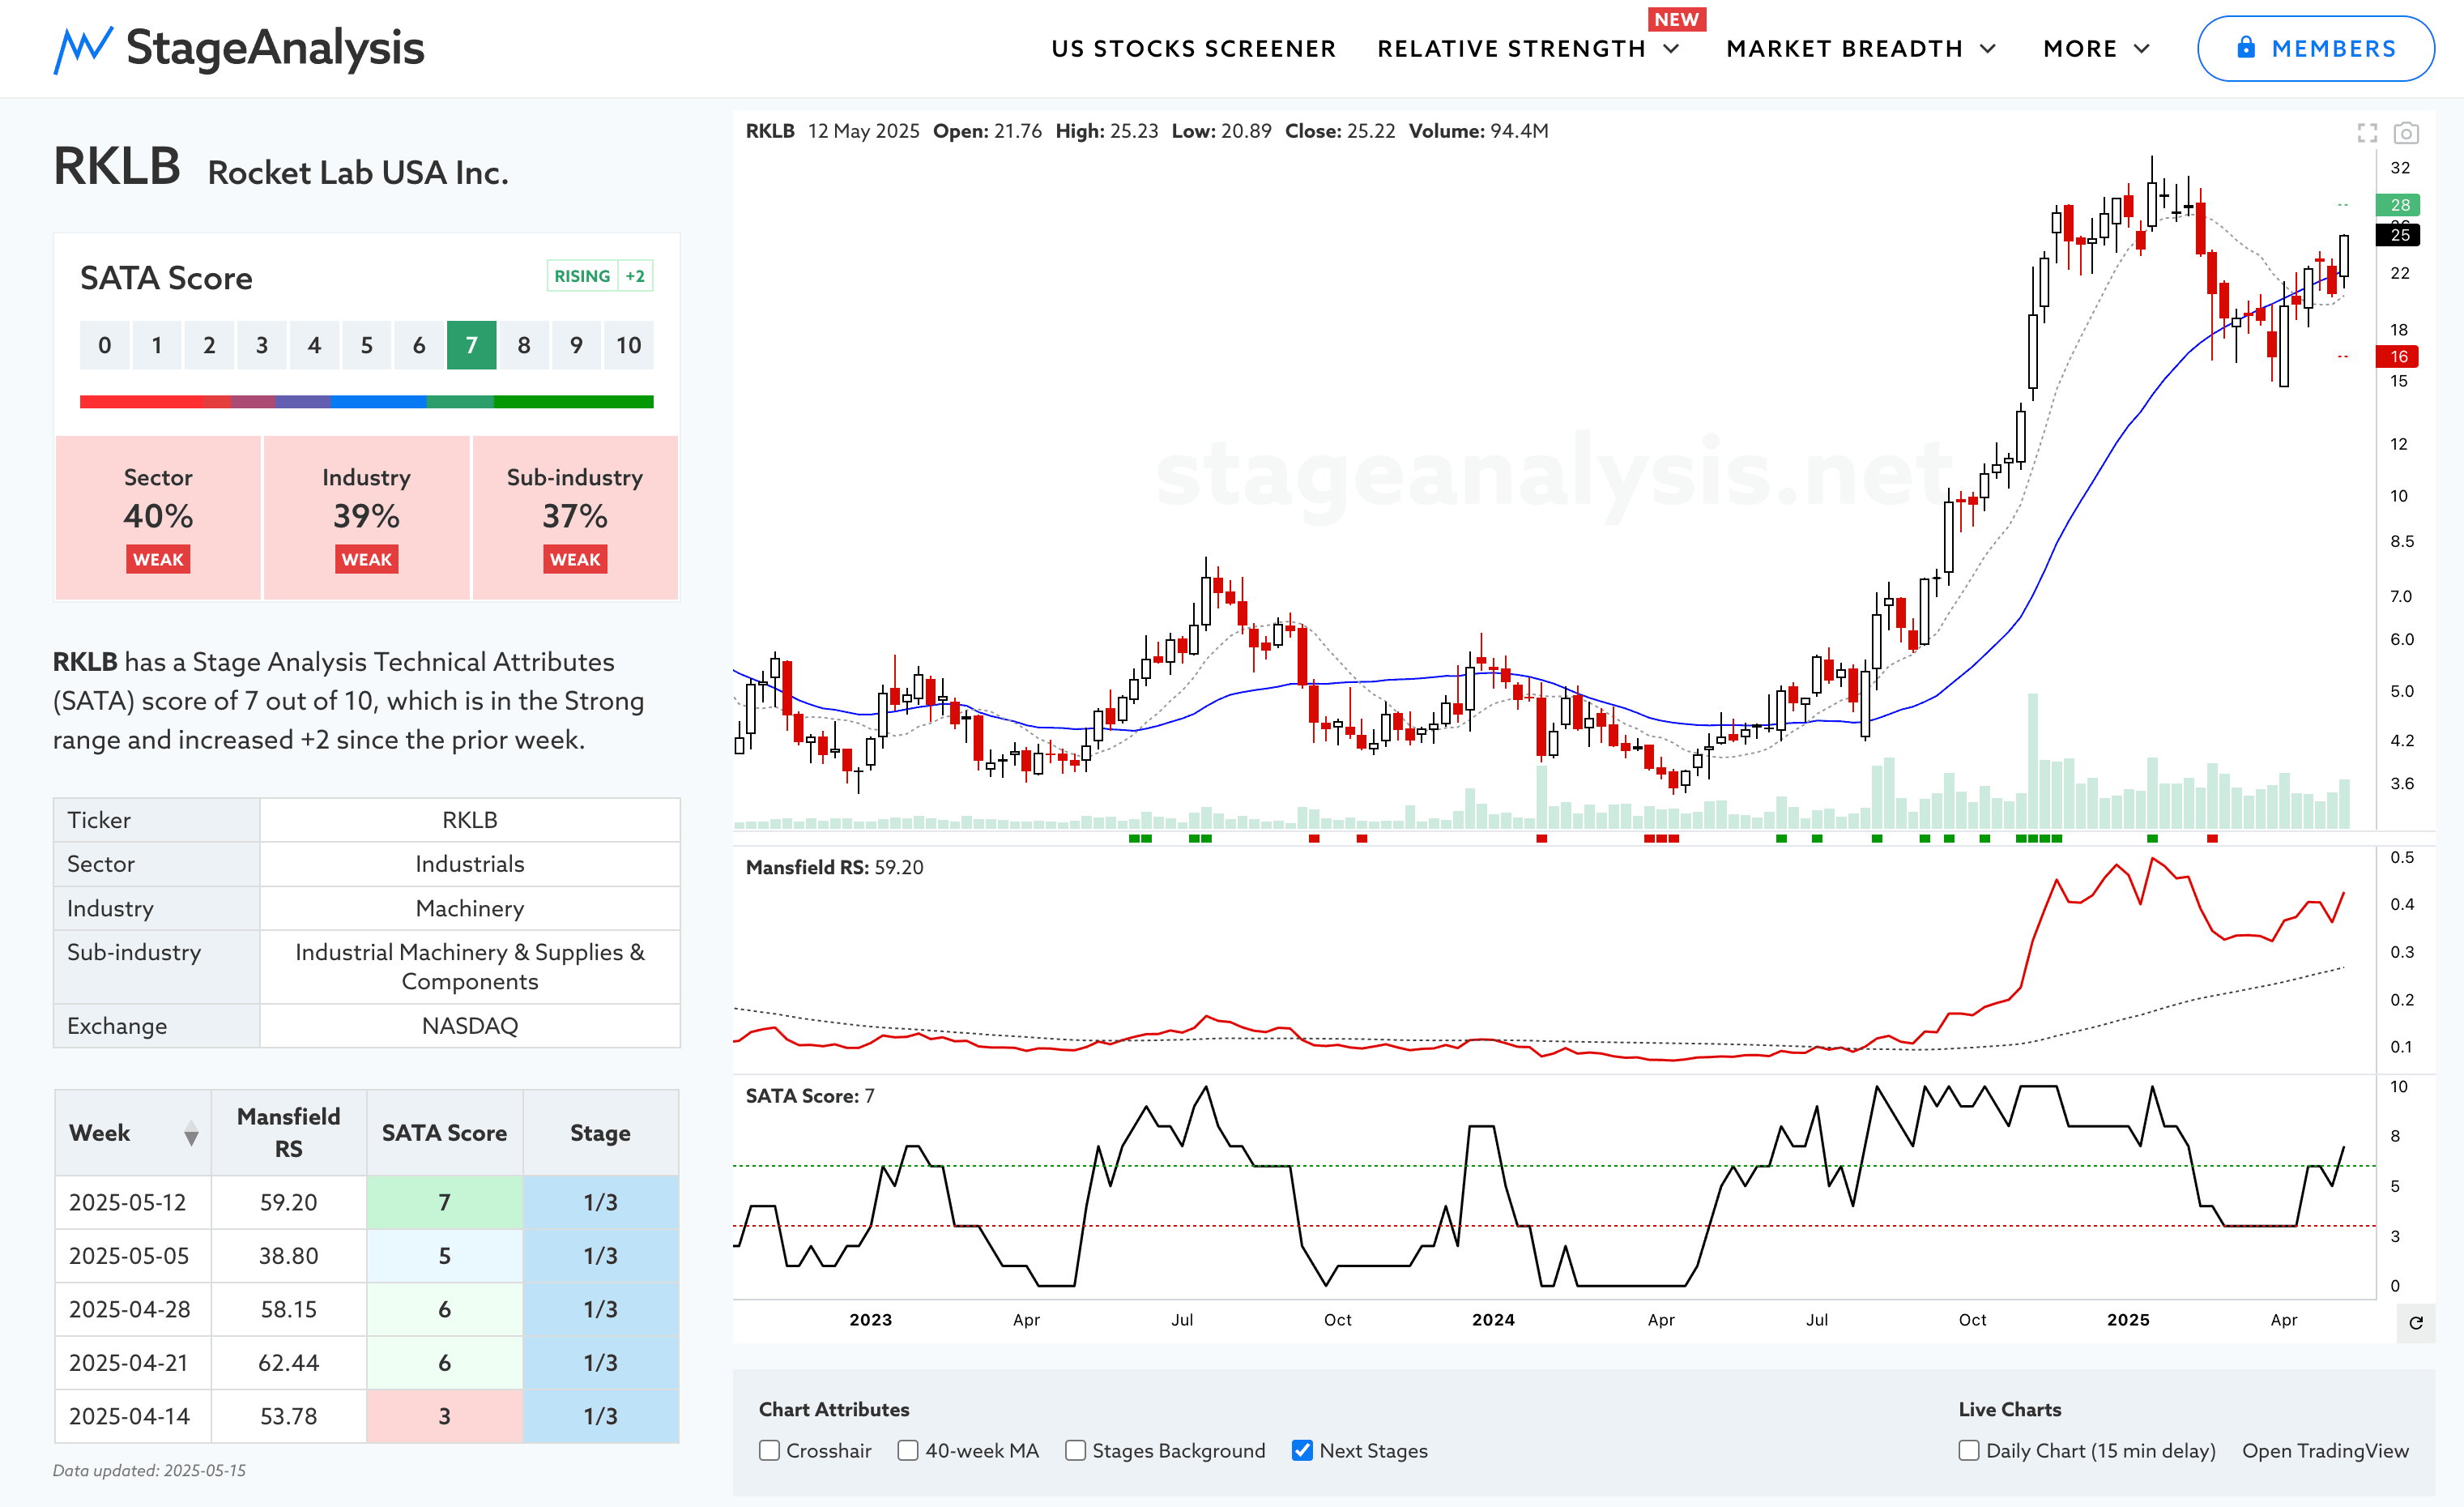Click the SATA Score: 7 chart label
The width and height of the screenshot is (2464, 1507).
810,1096
